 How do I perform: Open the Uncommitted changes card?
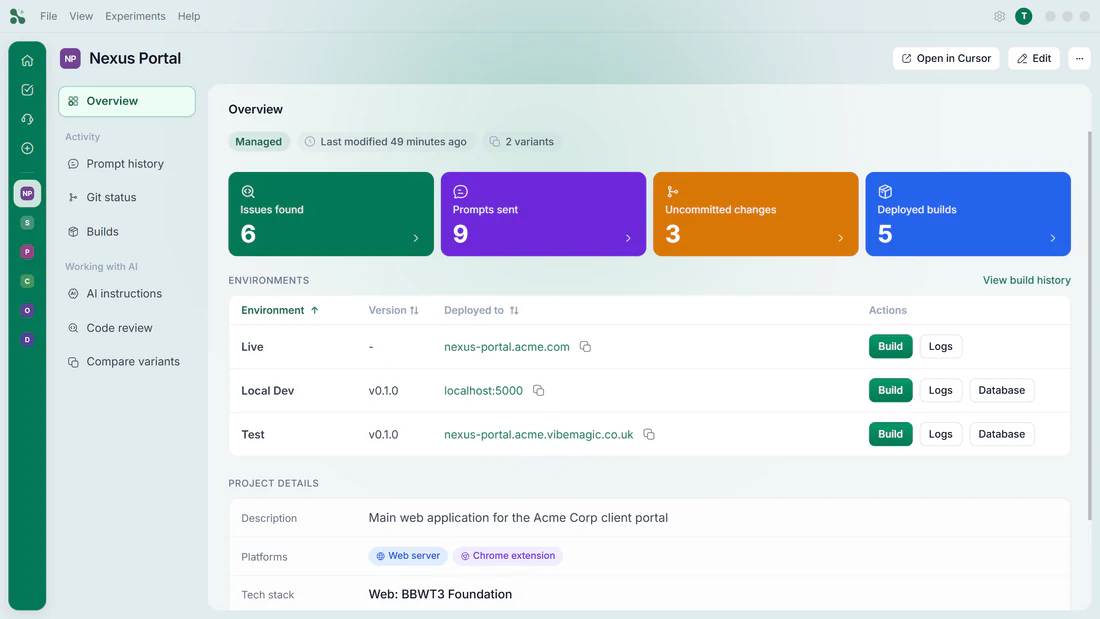click(x=756, y=214)
